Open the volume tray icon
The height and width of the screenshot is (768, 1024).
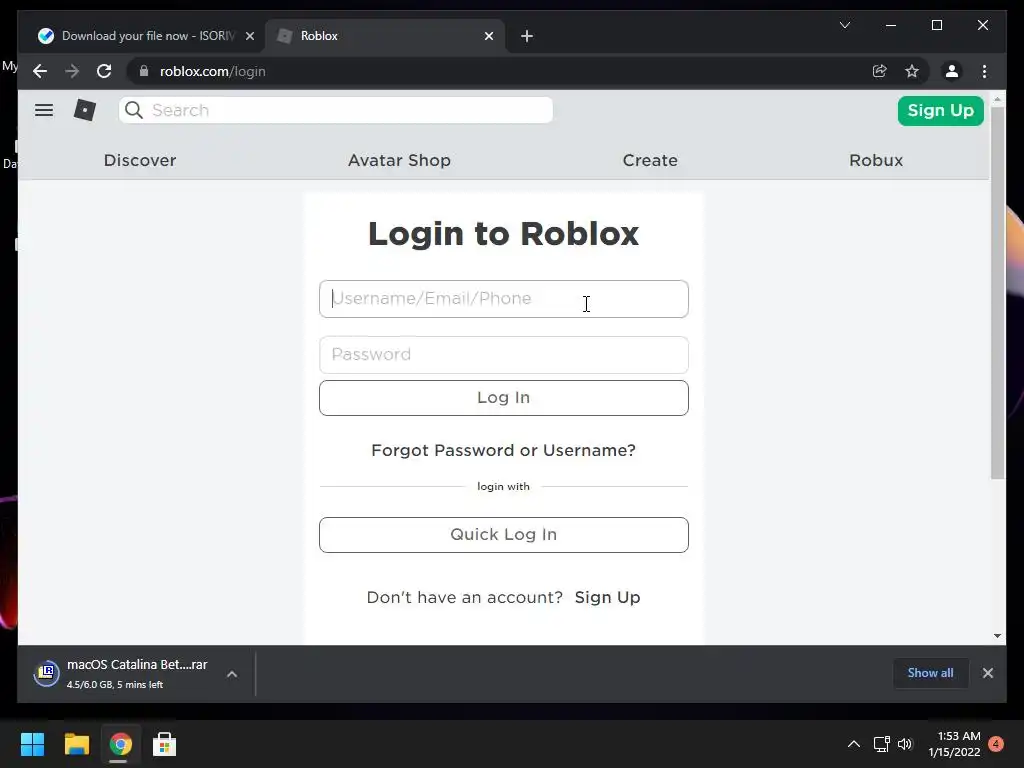(904, 744)
